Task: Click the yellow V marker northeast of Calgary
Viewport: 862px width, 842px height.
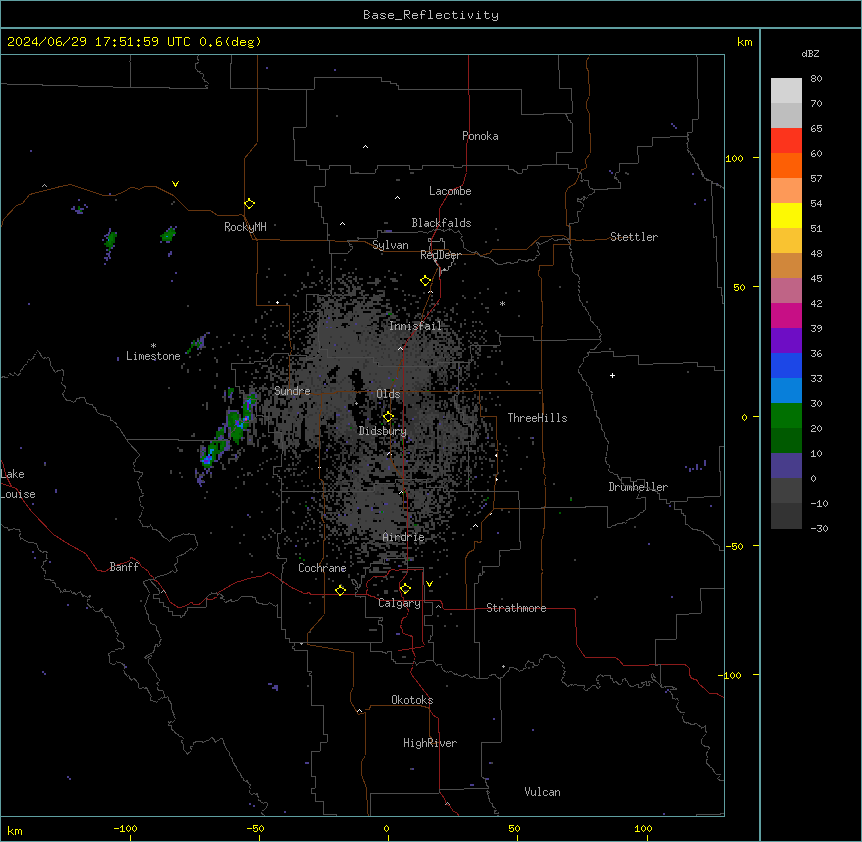Action: [x=429, y=584]
